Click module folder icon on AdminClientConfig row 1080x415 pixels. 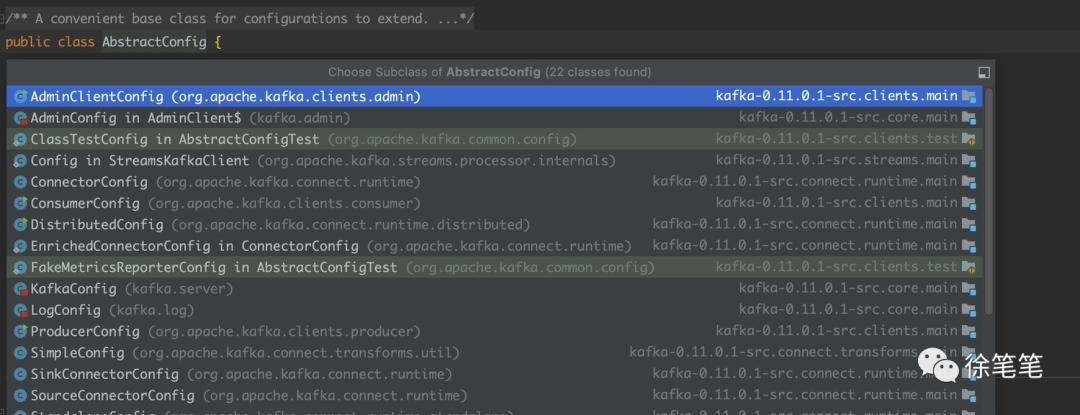pyautogui.click(x=969, y=96)
